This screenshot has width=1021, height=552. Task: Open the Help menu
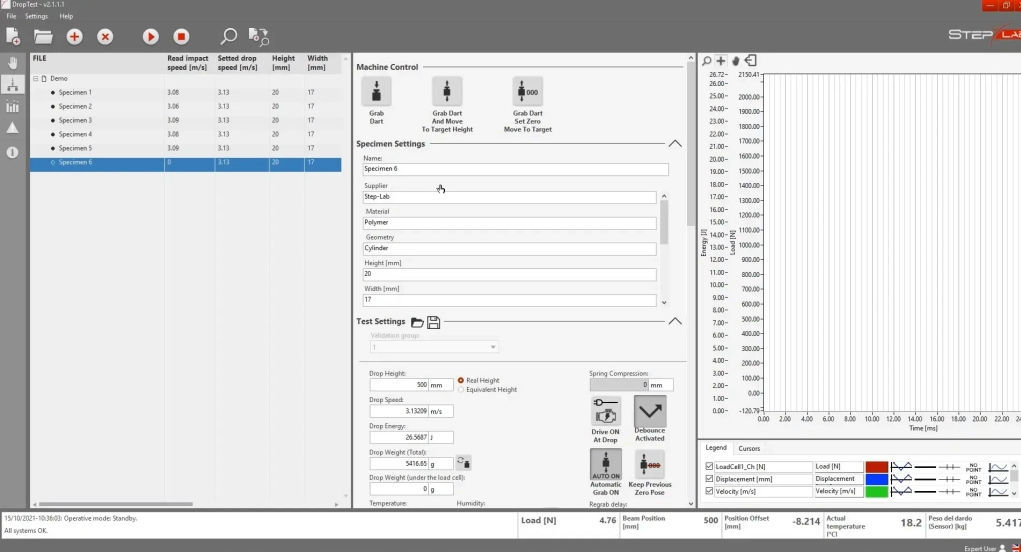tap(66, 16)
